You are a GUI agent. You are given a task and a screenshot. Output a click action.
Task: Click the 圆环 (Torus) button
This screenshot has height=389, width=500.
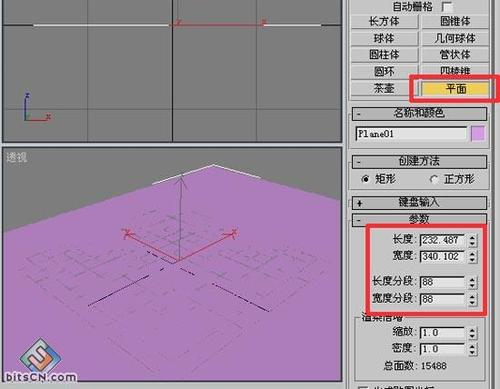[384, 71]
